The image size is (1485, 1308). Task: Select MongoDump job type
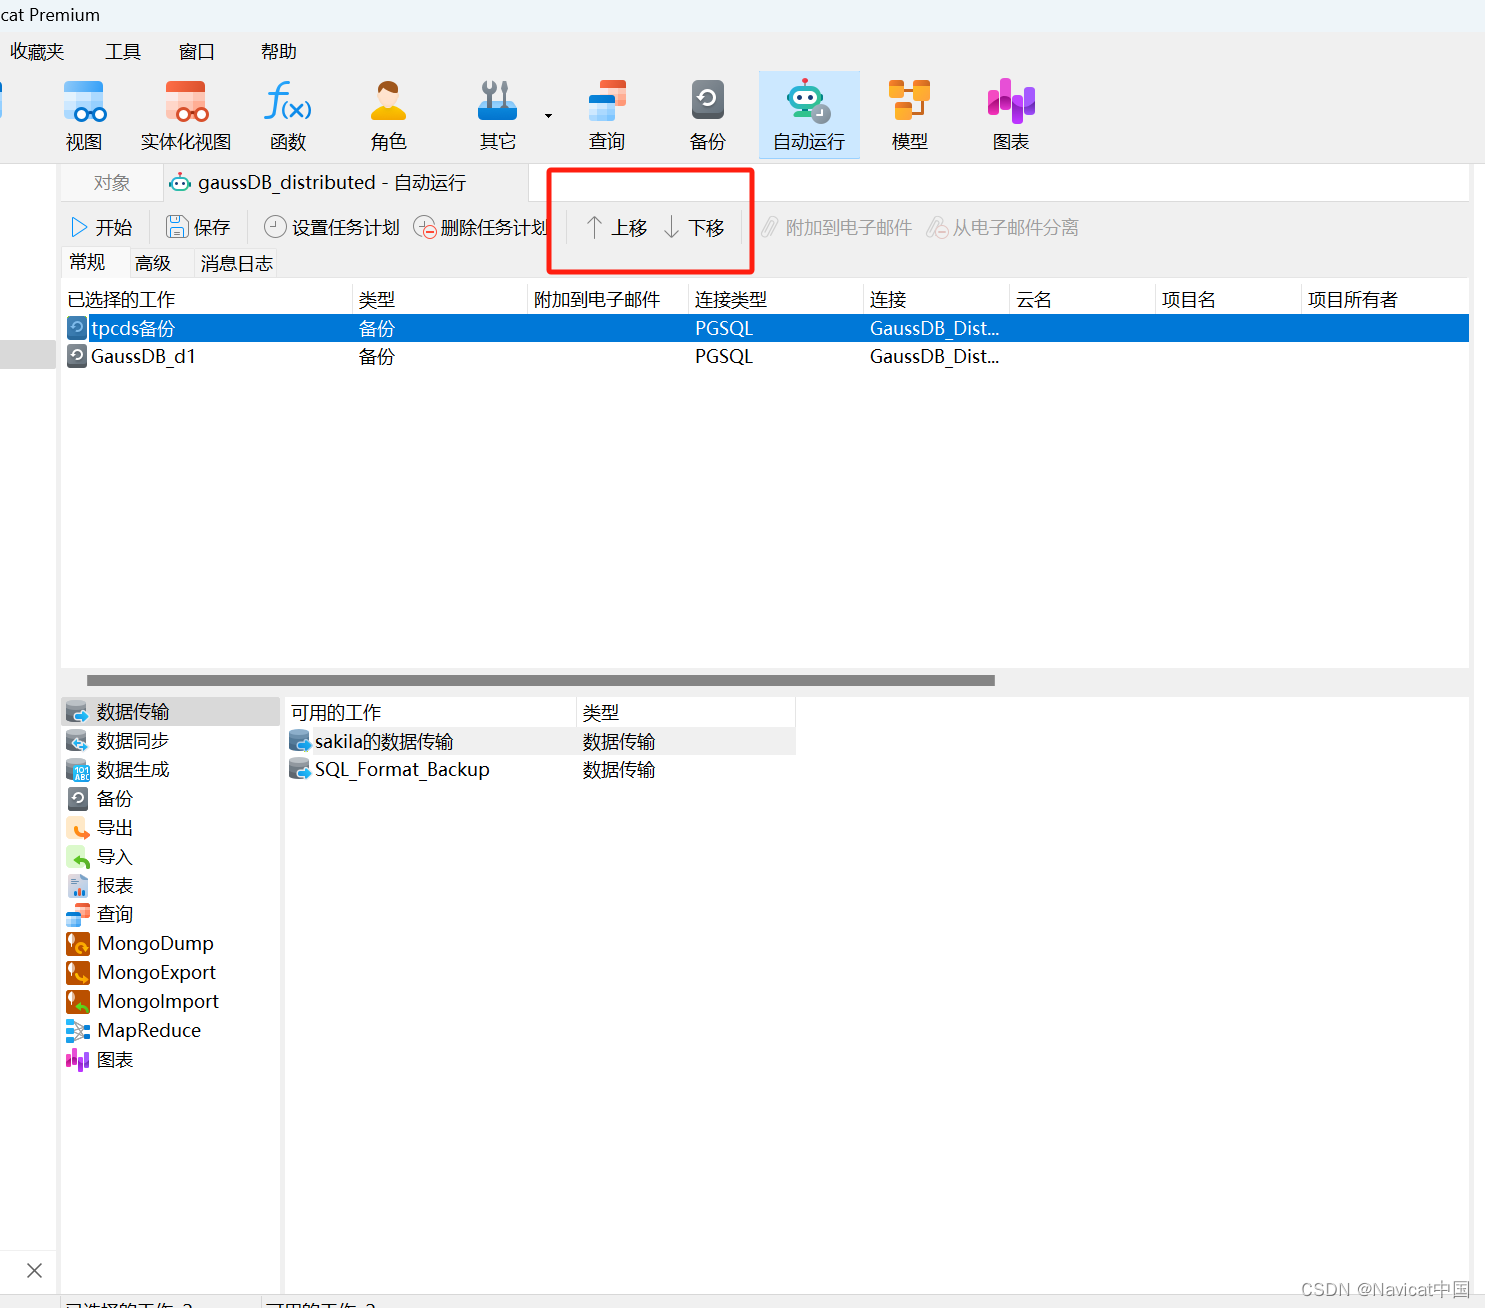(x=170, y=943)
